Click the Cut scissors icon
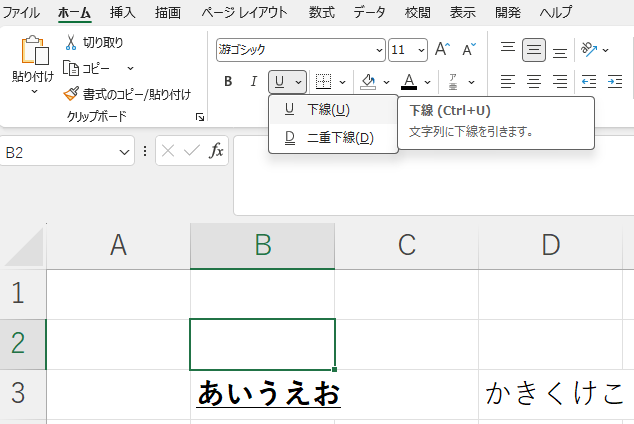This screenshot has height=424, width=634. click(71, 42)
